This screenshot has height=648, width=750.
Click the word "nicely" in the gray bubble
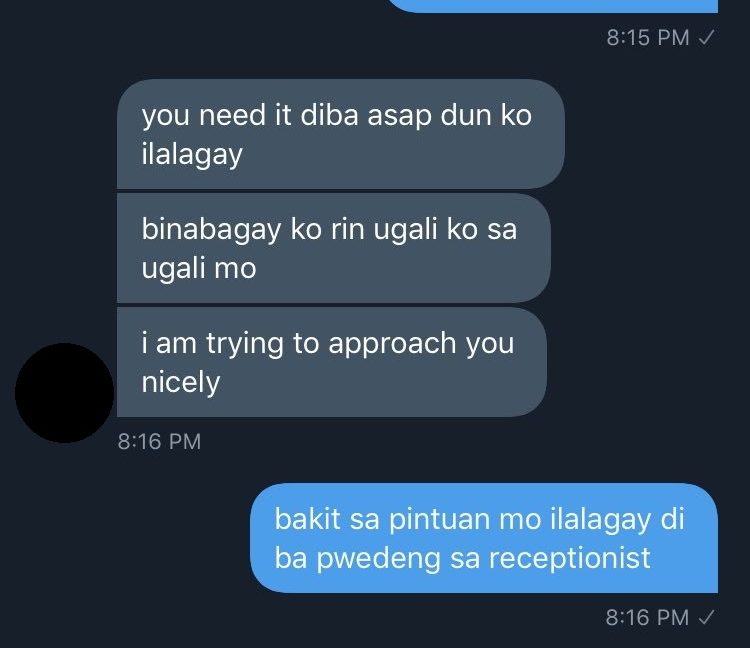point(181,383)
